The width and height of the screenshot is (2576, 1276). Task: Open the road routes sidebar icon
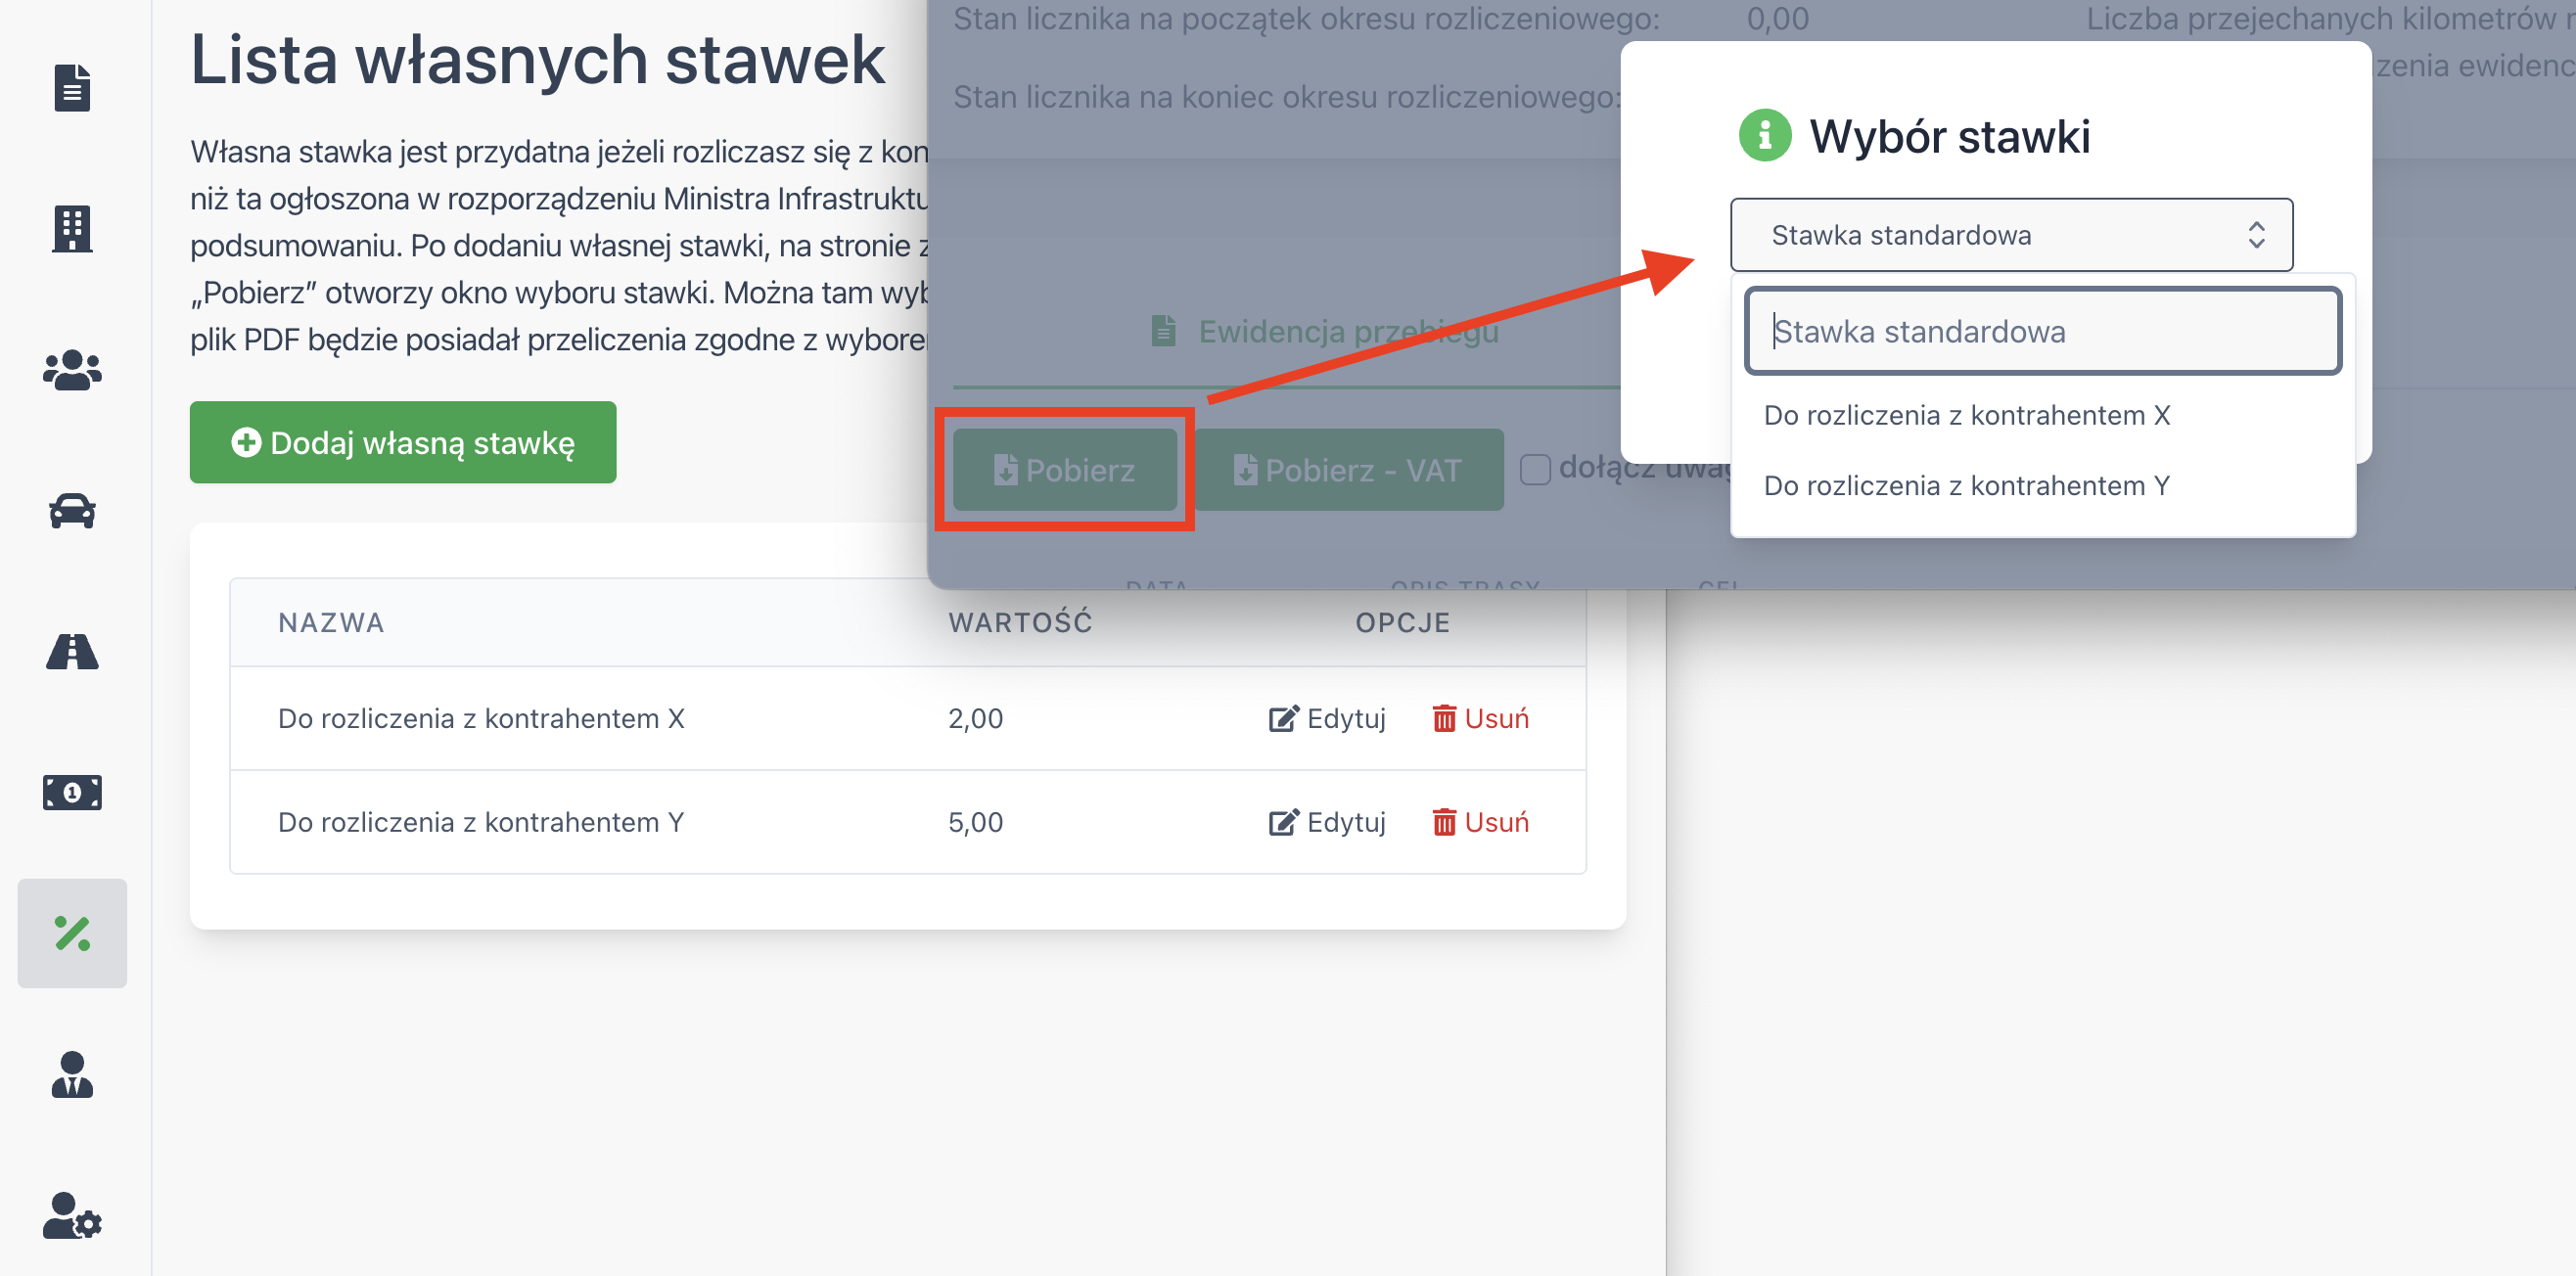point(72,651)
